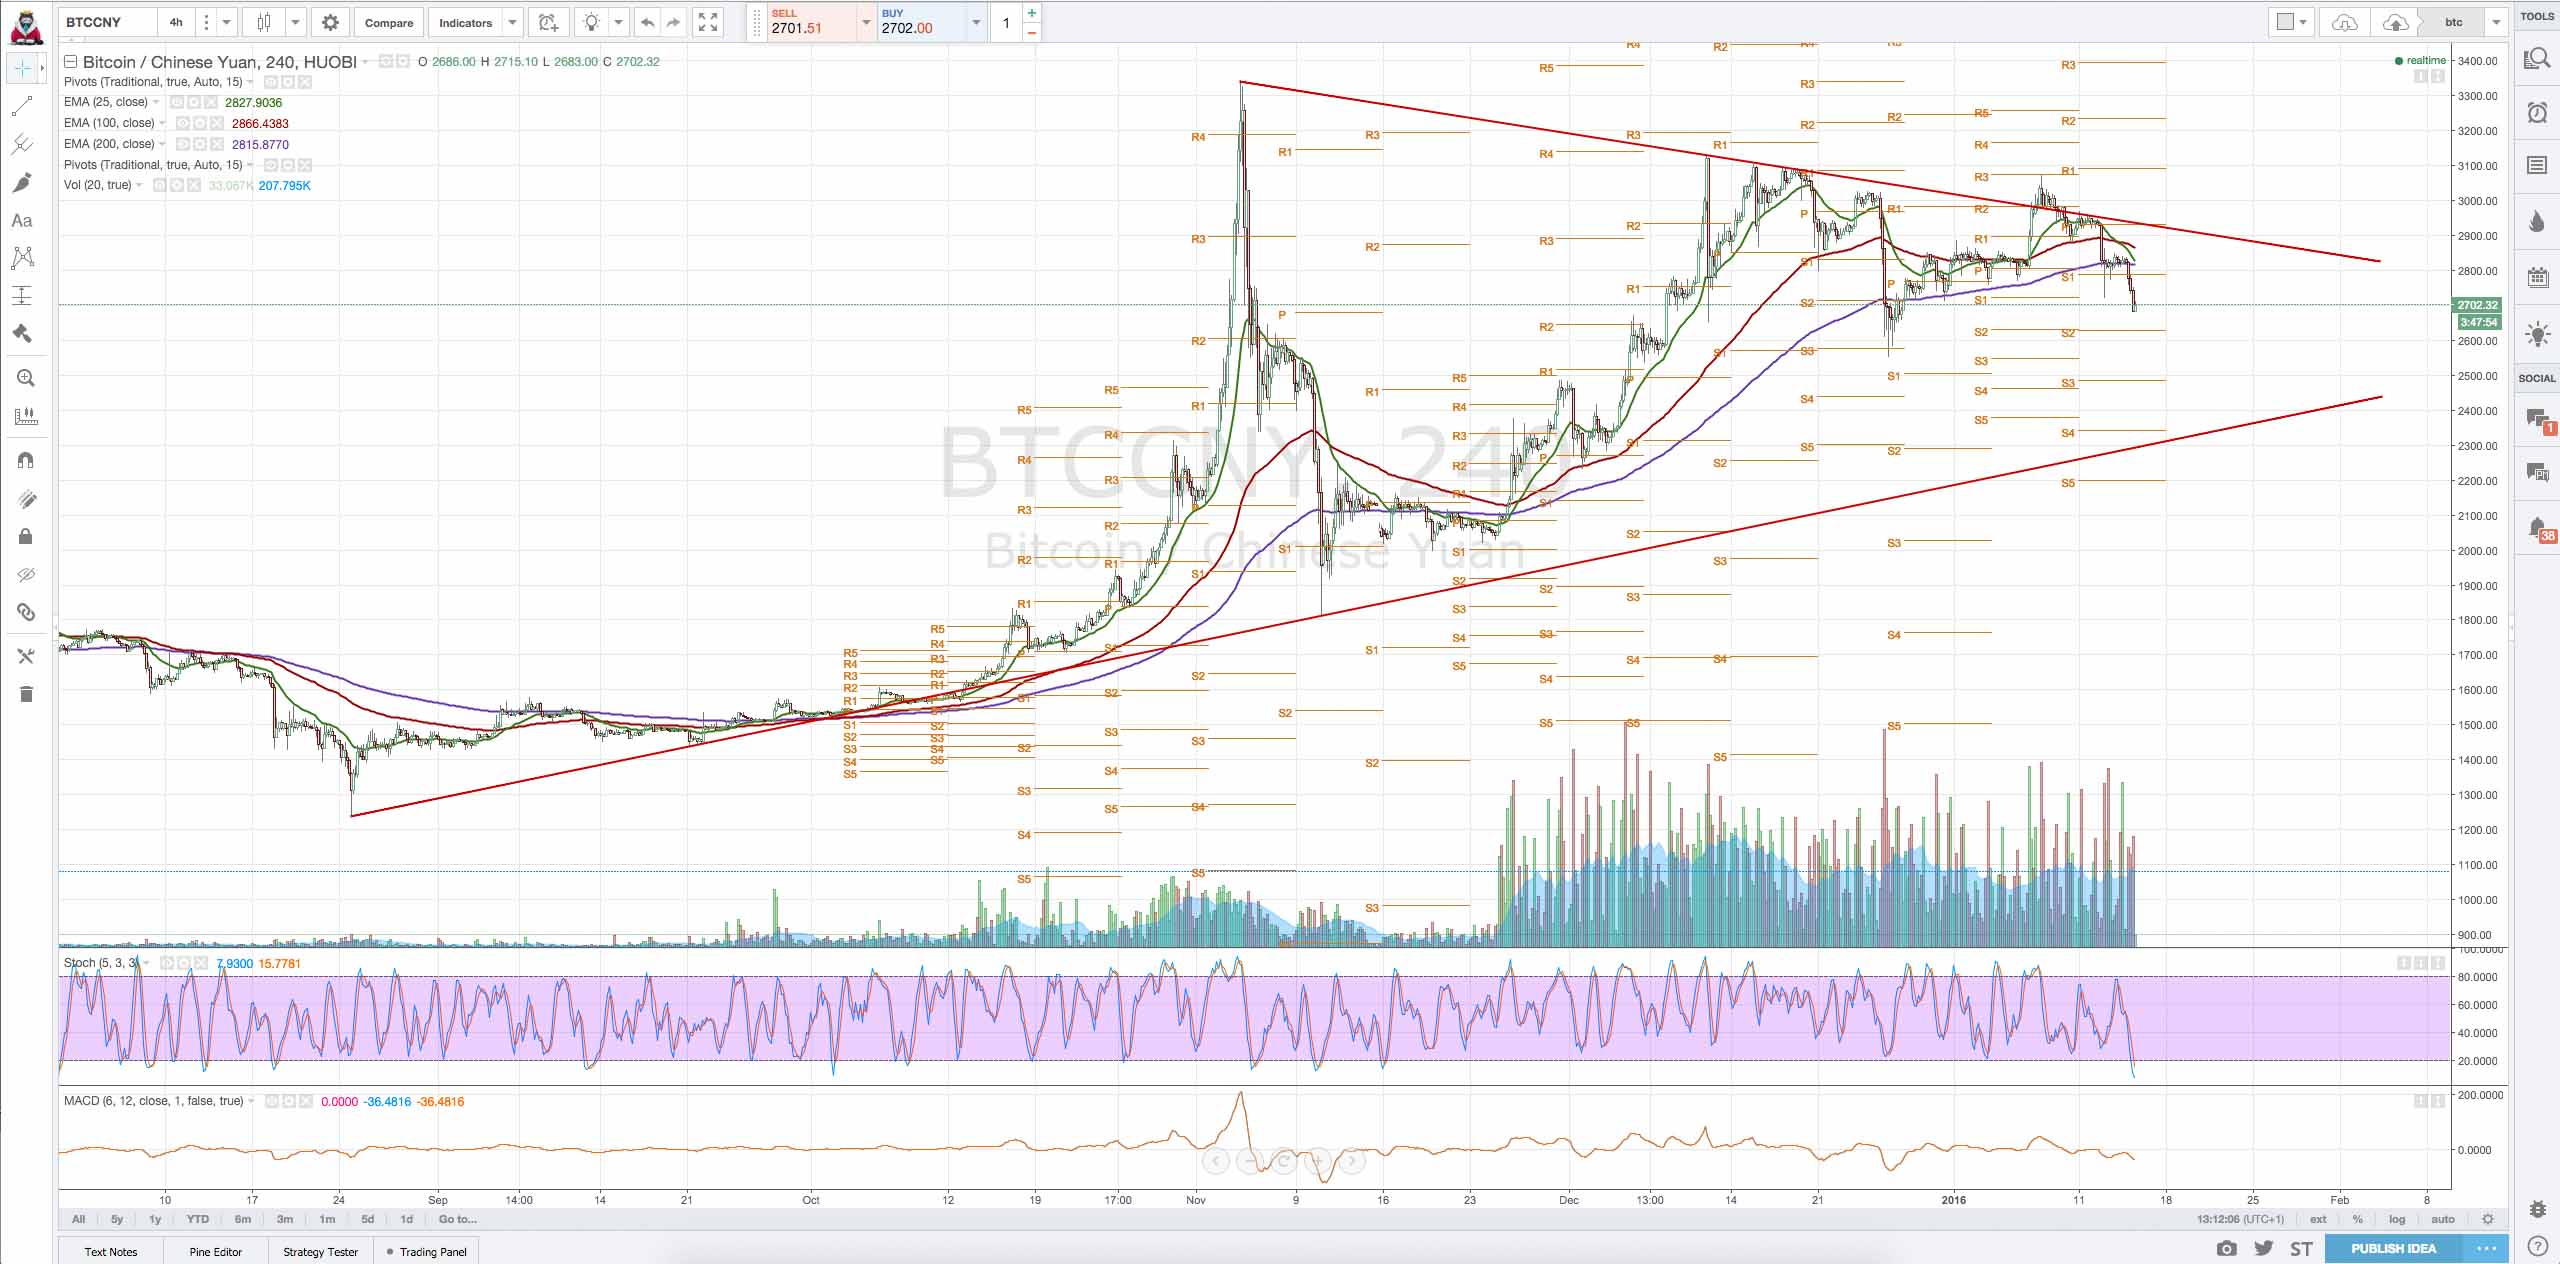Open the Pine Editor tab

215,1251
